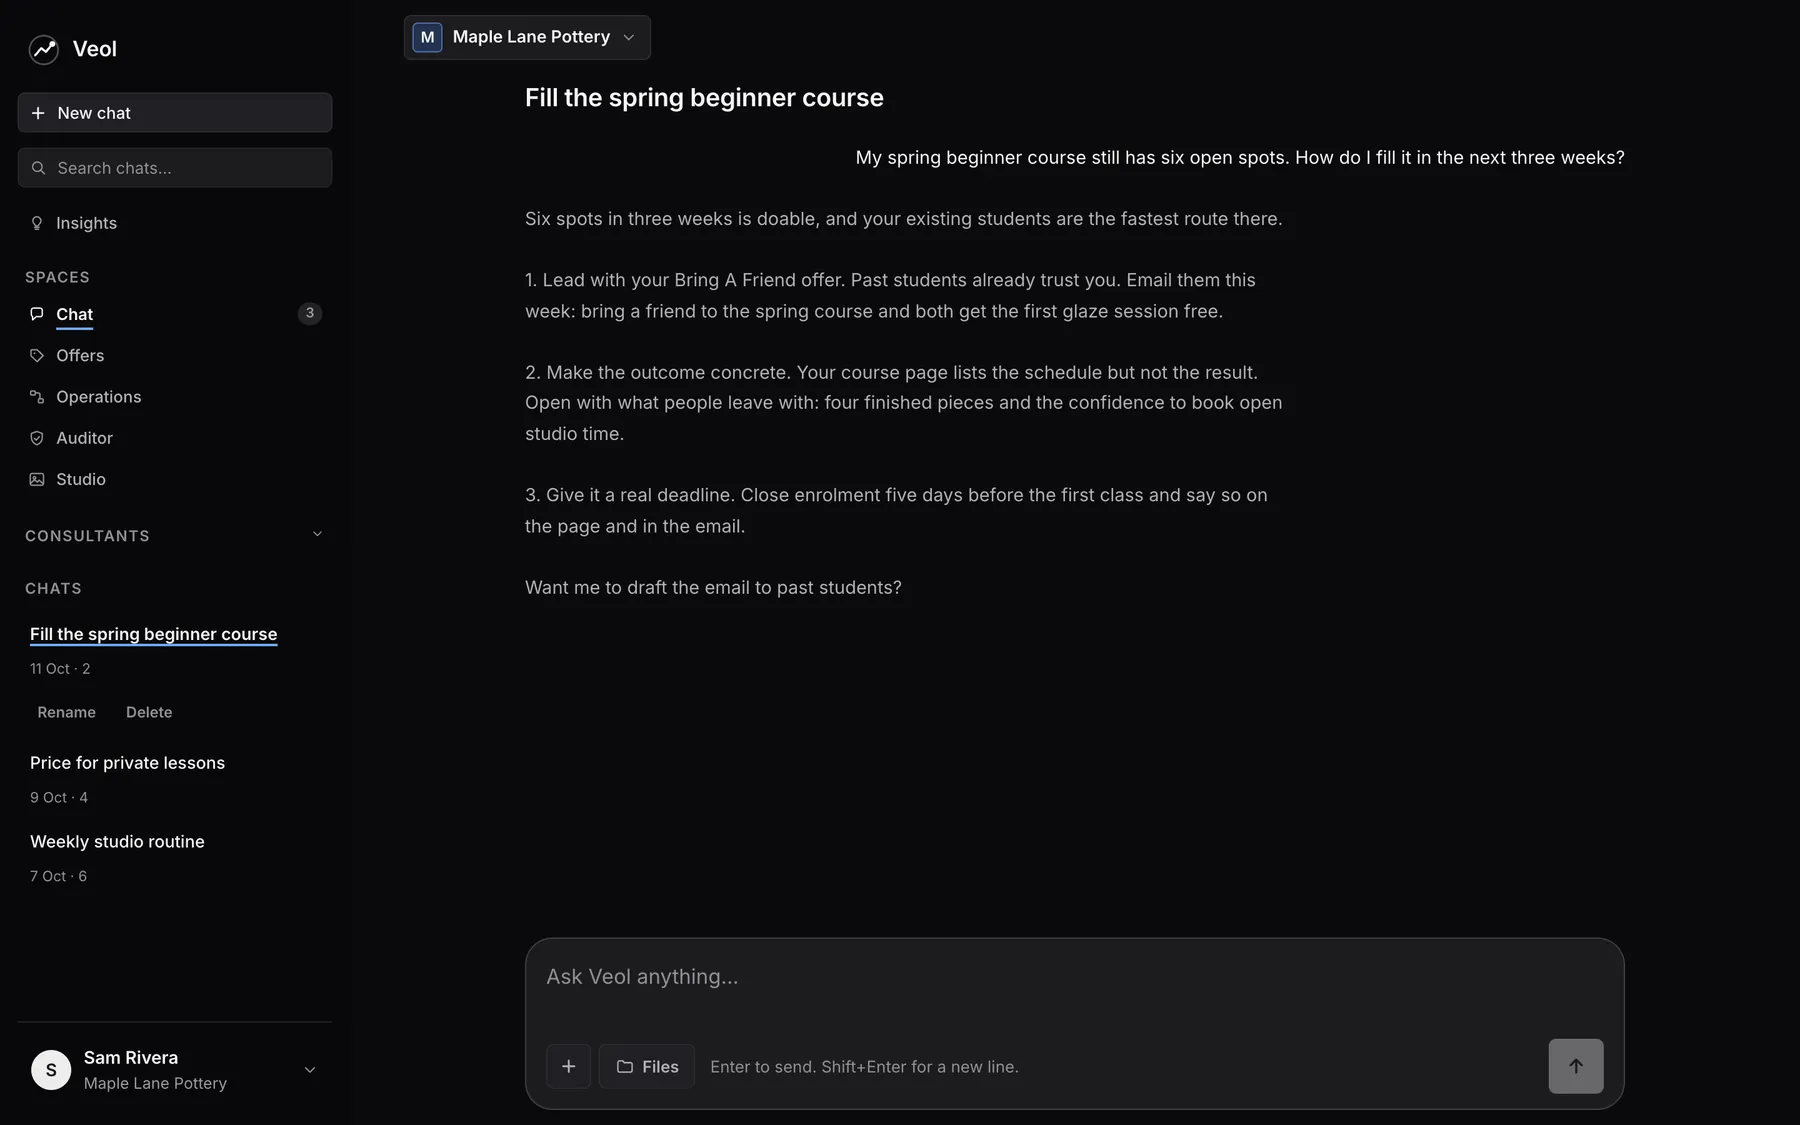Click the Auditor shield icon
Screen dimensions: 1800x1125
tap(37, 438)
